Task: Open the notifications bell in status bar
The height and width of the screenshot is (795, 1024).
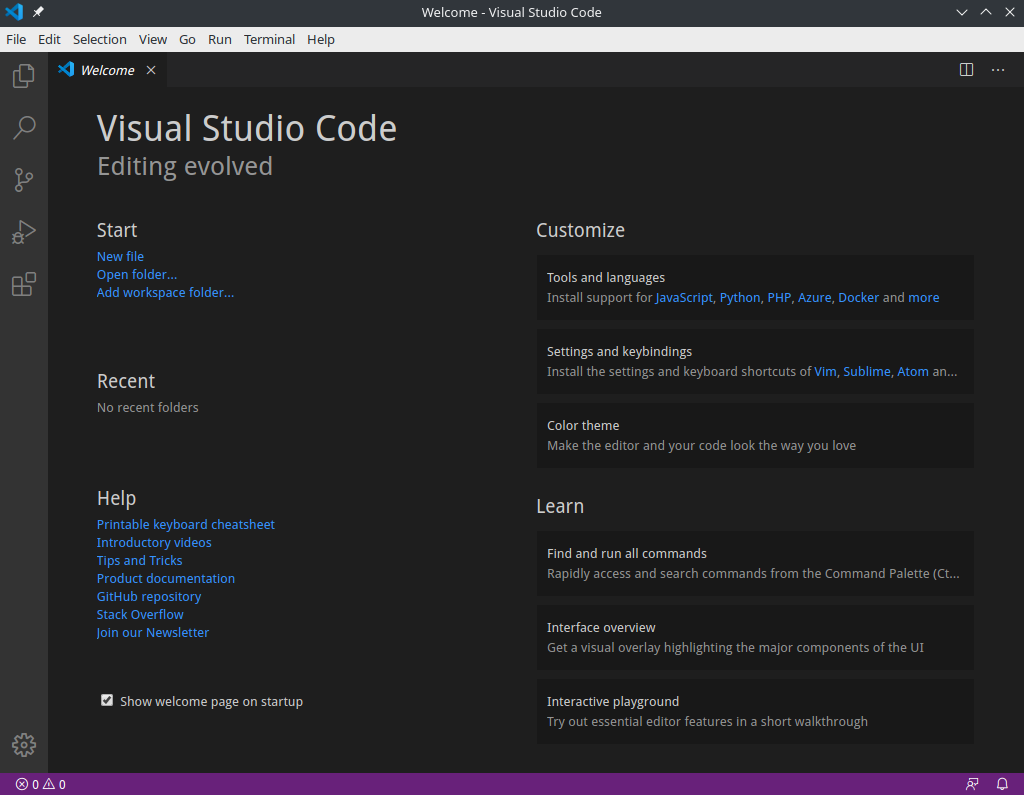Action: tap(1002, 784)
